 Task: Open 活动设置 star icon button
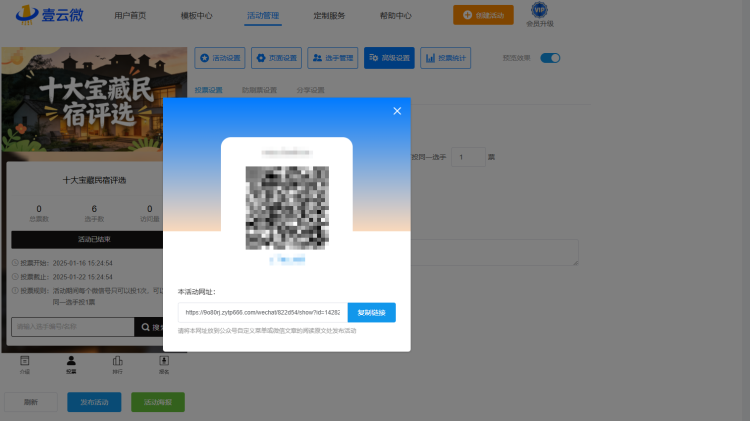tap(220, 58)
